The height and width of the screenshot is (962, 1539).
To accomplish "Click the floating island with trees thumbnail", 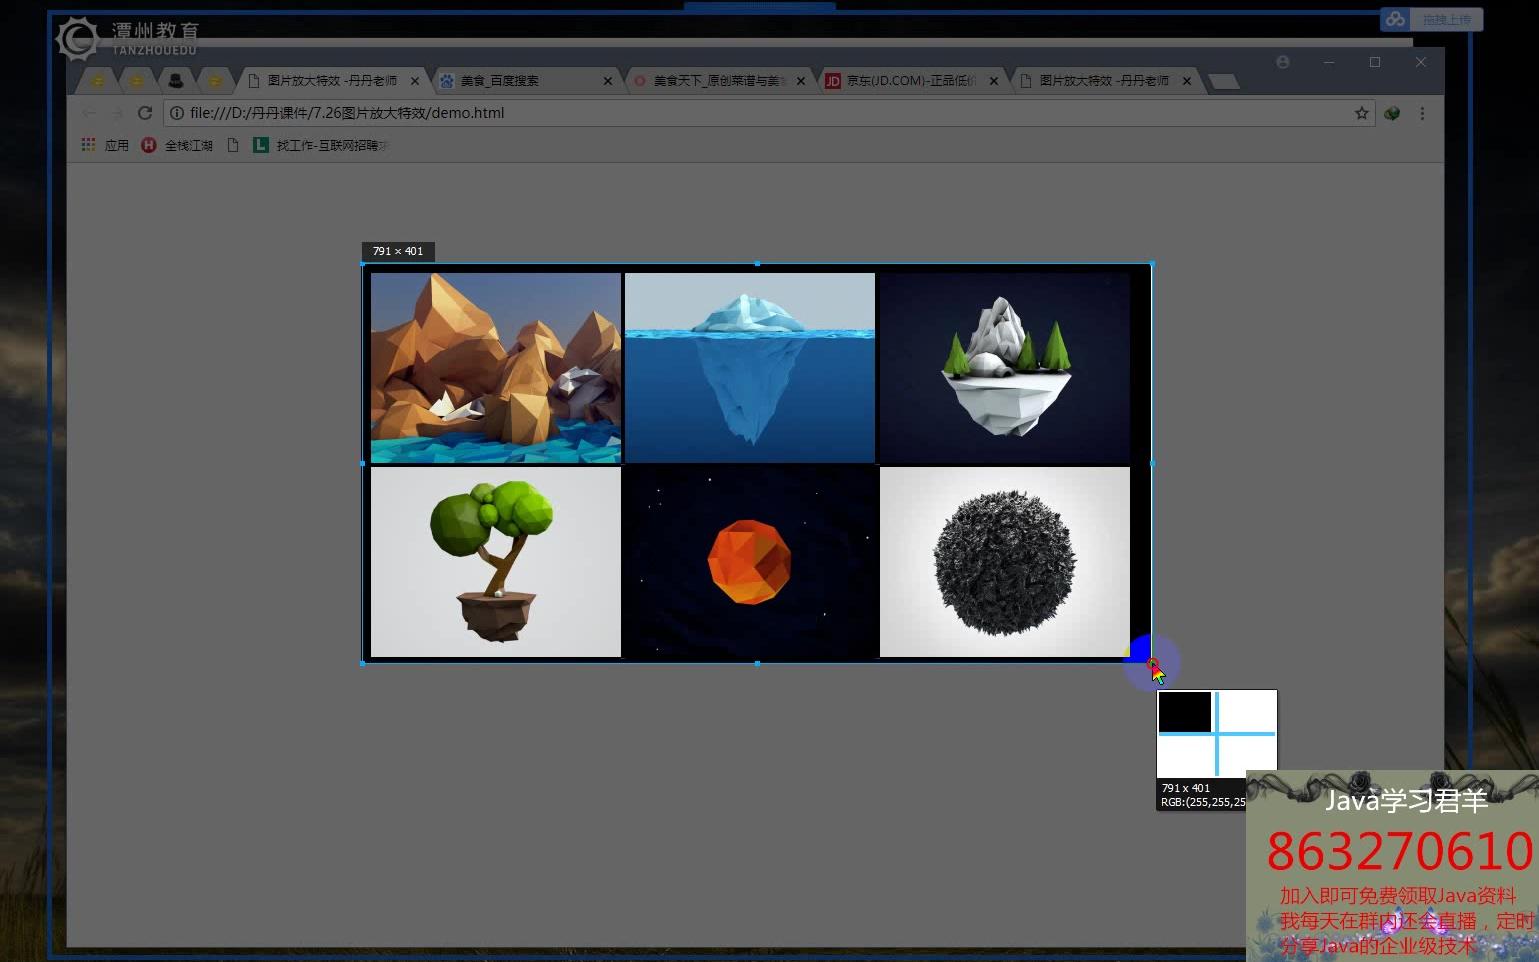I will tap(1005, 368).
